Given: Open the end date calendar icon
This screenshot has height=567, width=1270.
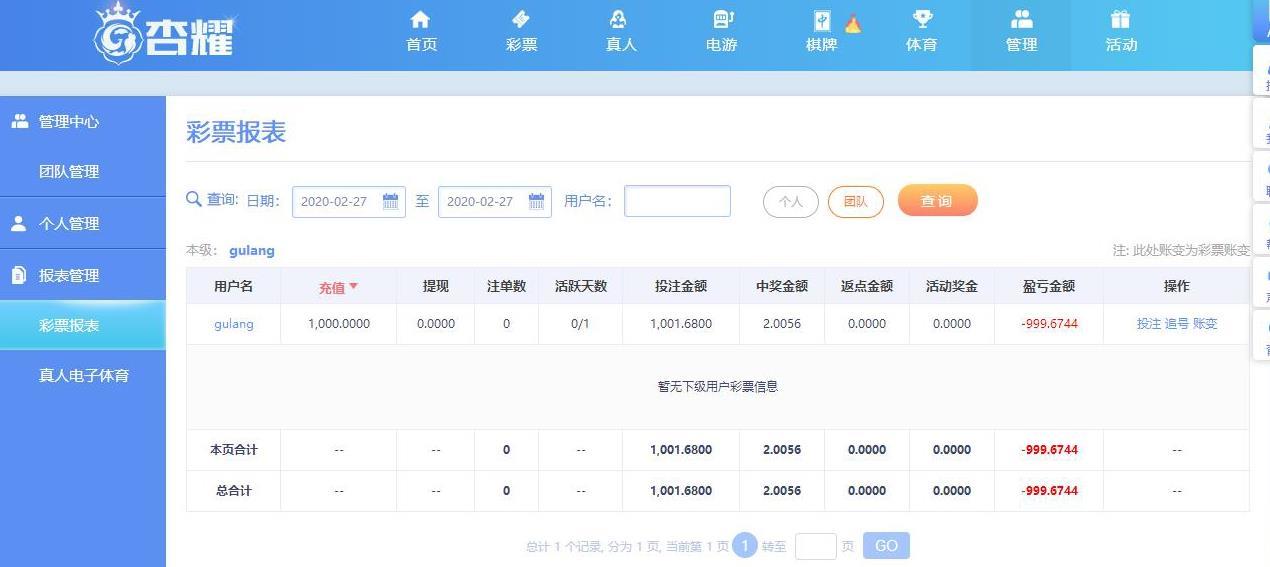Looking at the screenshot, I should 536,201.
